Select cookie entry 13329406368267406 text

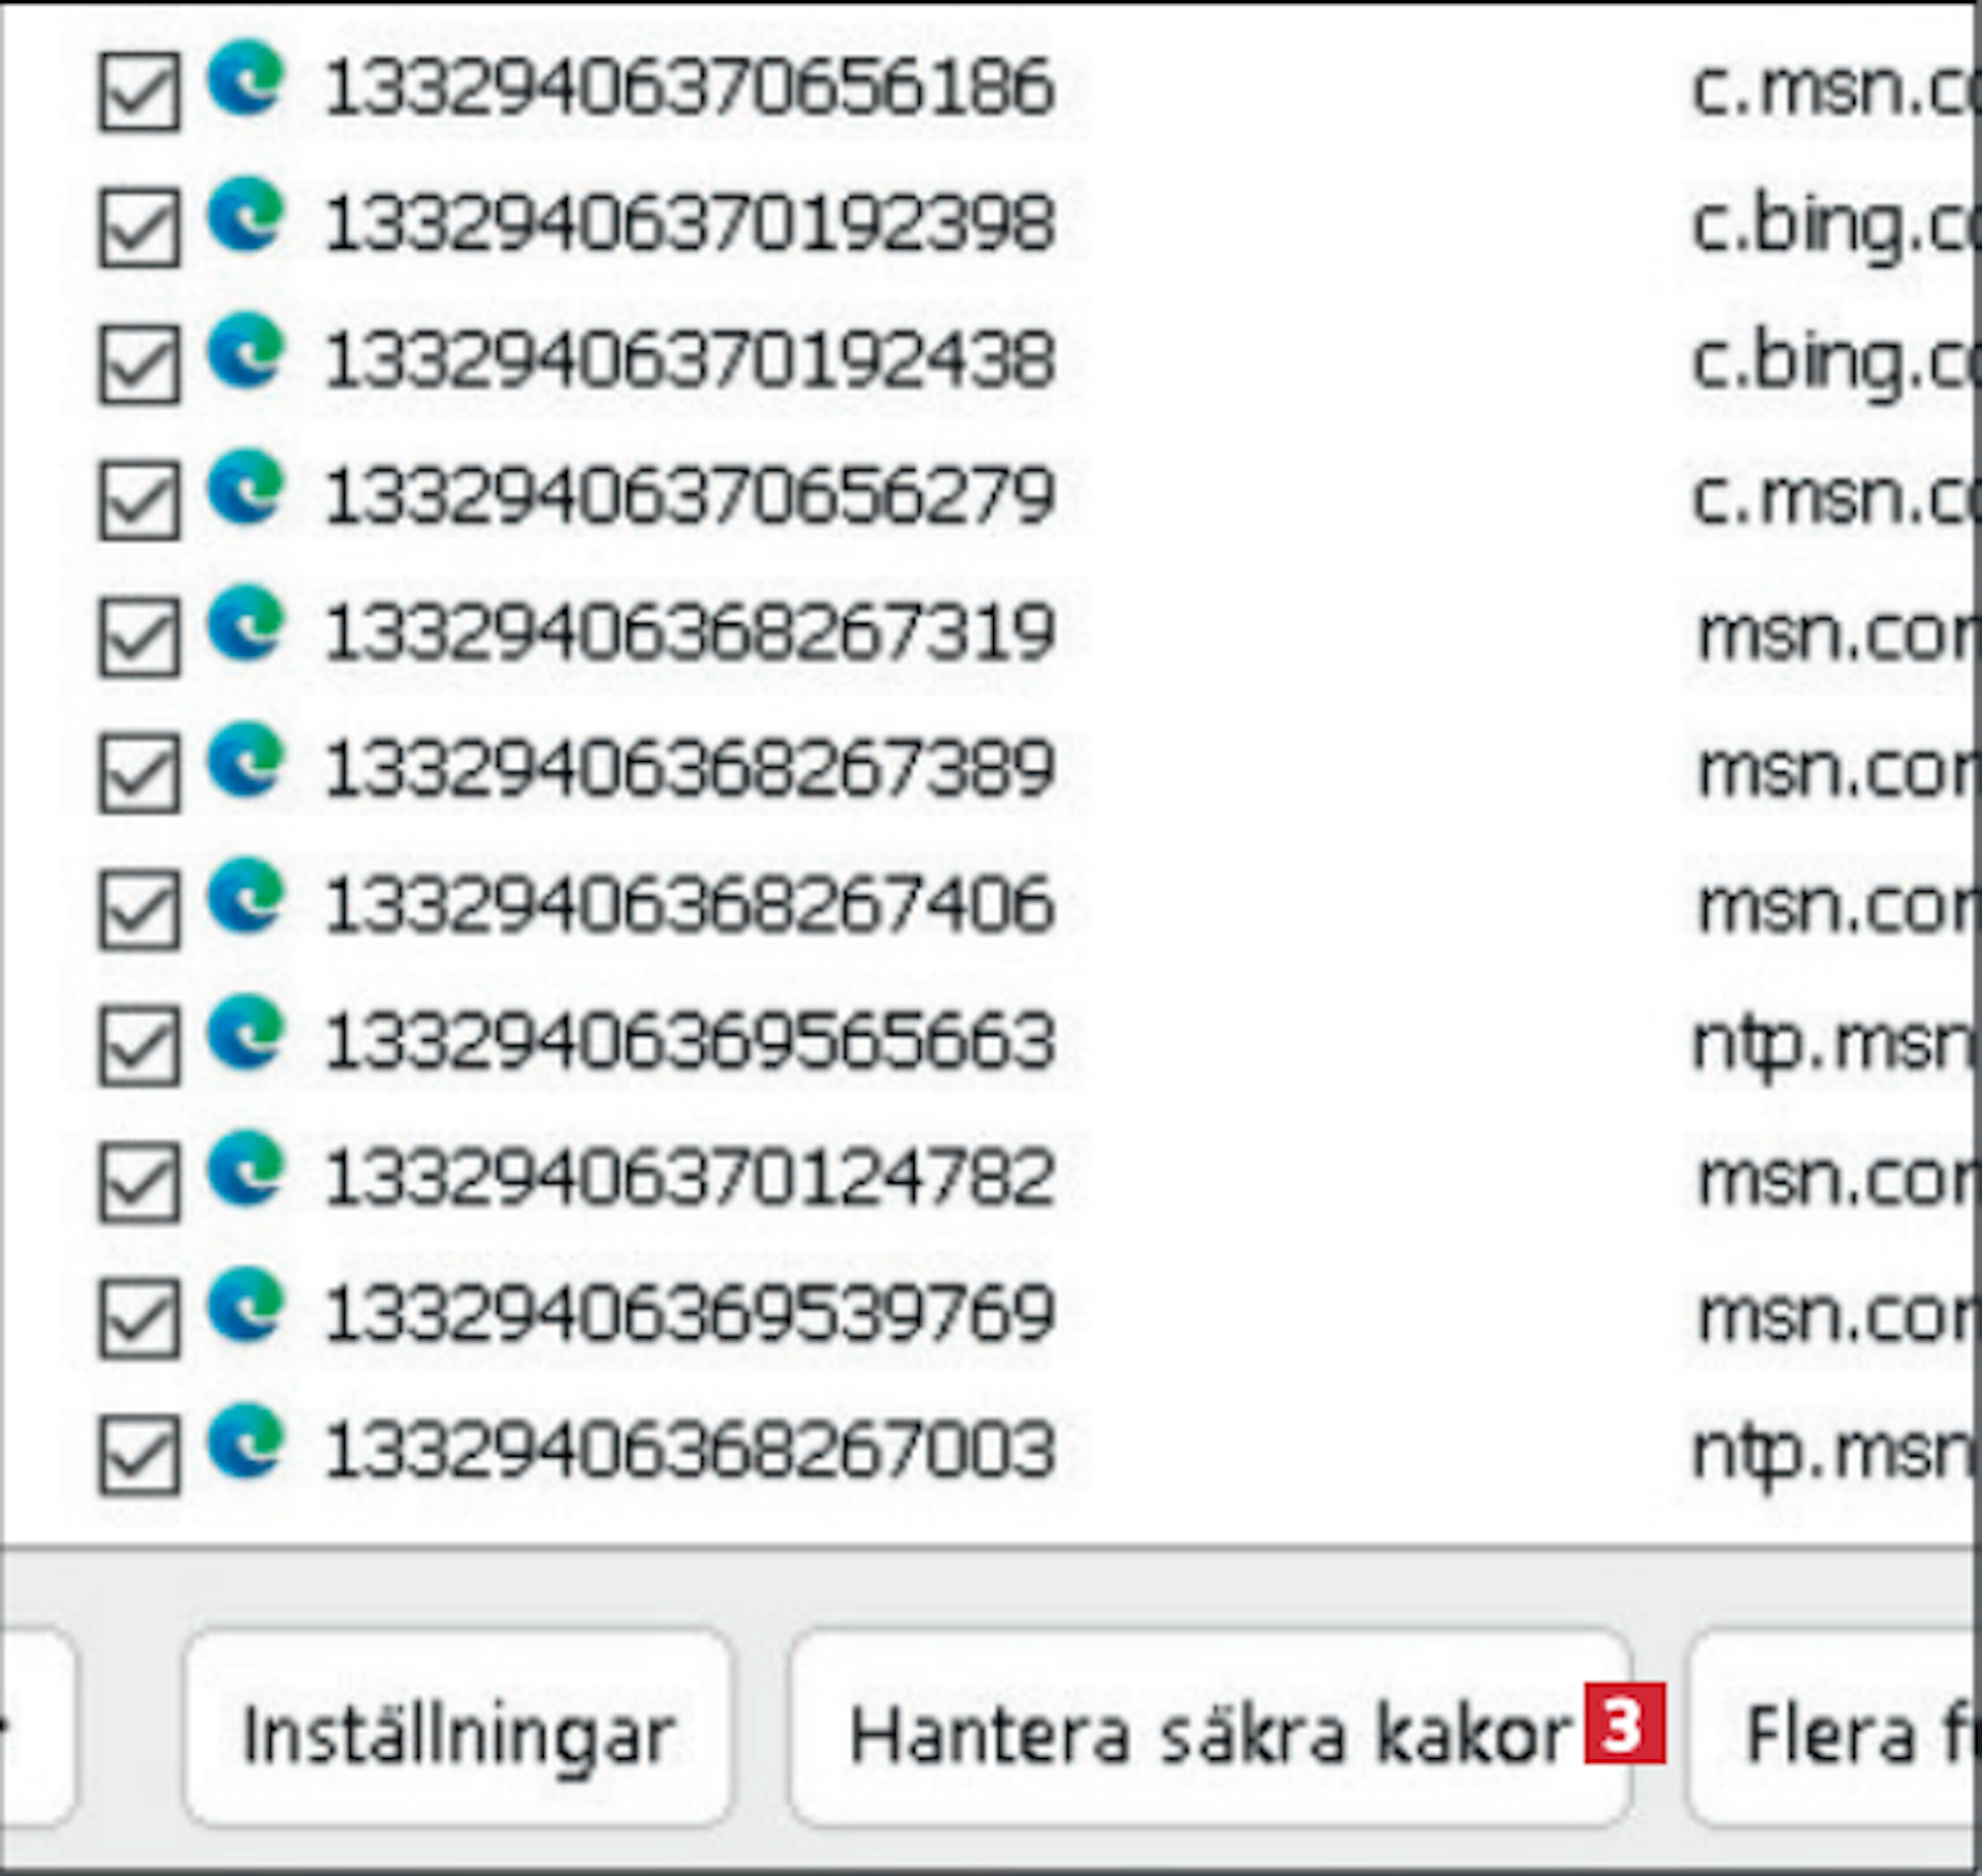click(x=690, y=905)
